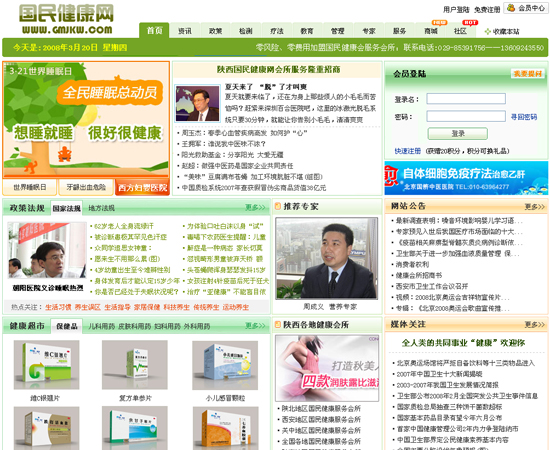The height and width of the screenshot is (450, 550).
Task: Select the 妇科用药 tab
Action: point(168,326)
